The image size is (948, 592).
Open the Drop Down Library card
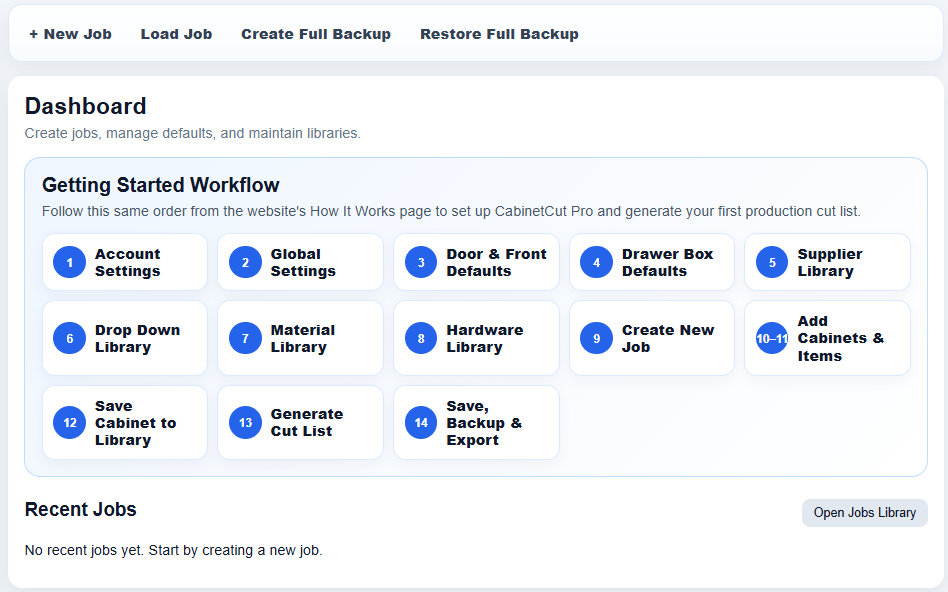(x=125, y=339)
